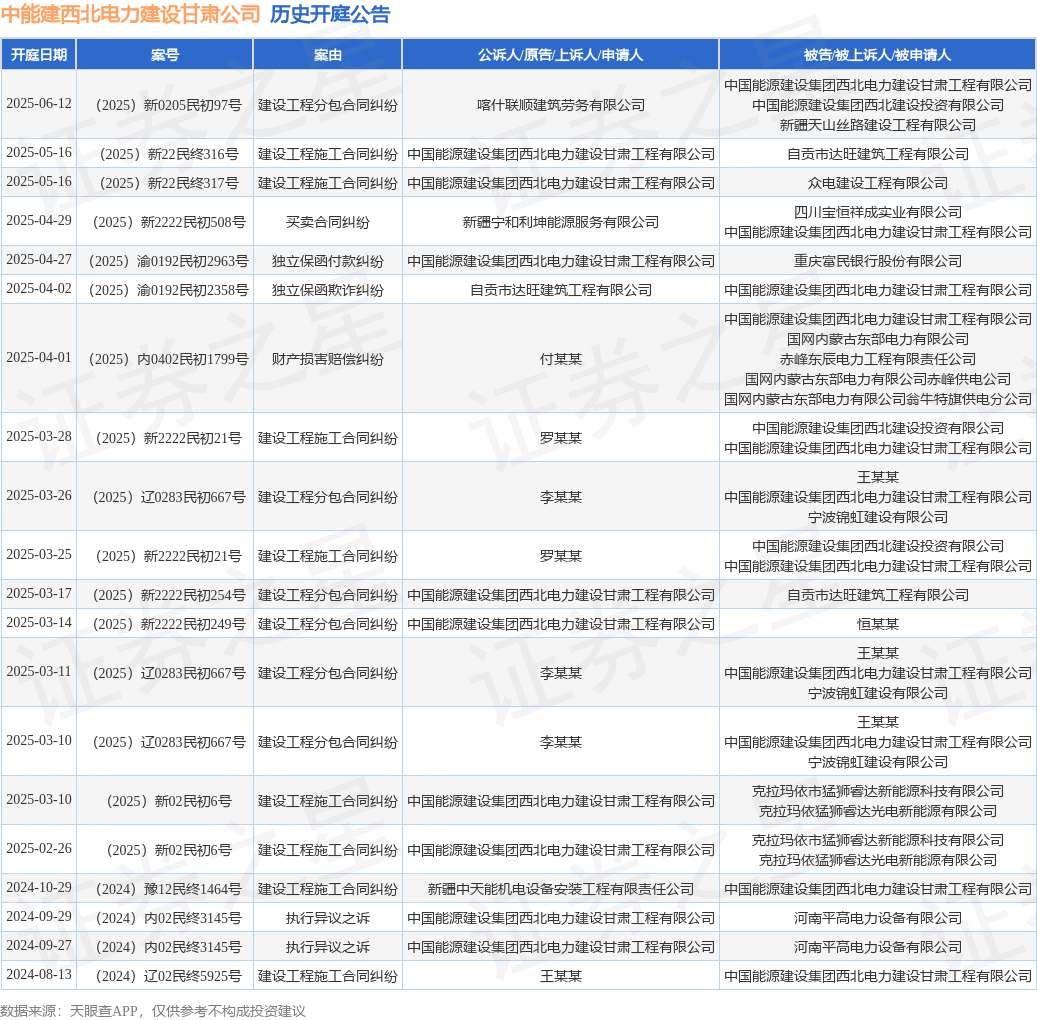Click defendant 国网内蒙古东部电力有限公司赤峰供电公司
Screen dimensions: 1037x1020
pos(878,379)
